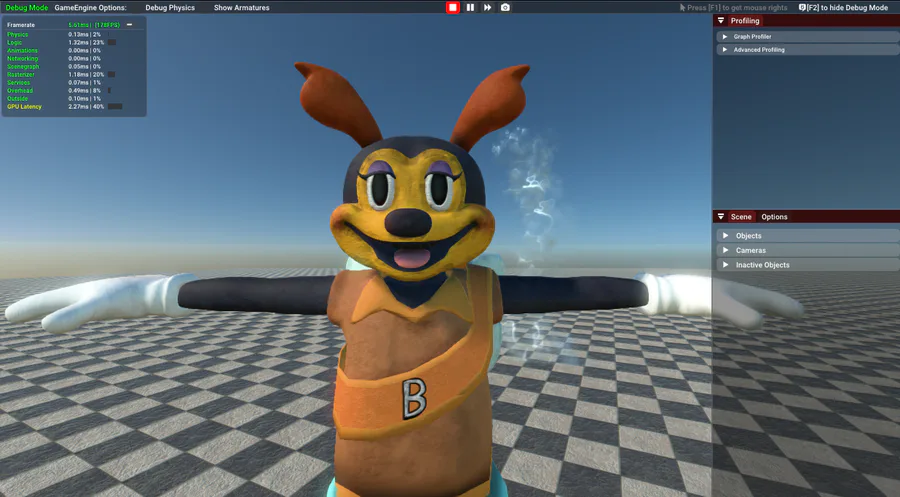Collapse the Framerate panel with the minus button
This screenshot has height=497, width=900.
pos(129,25)
